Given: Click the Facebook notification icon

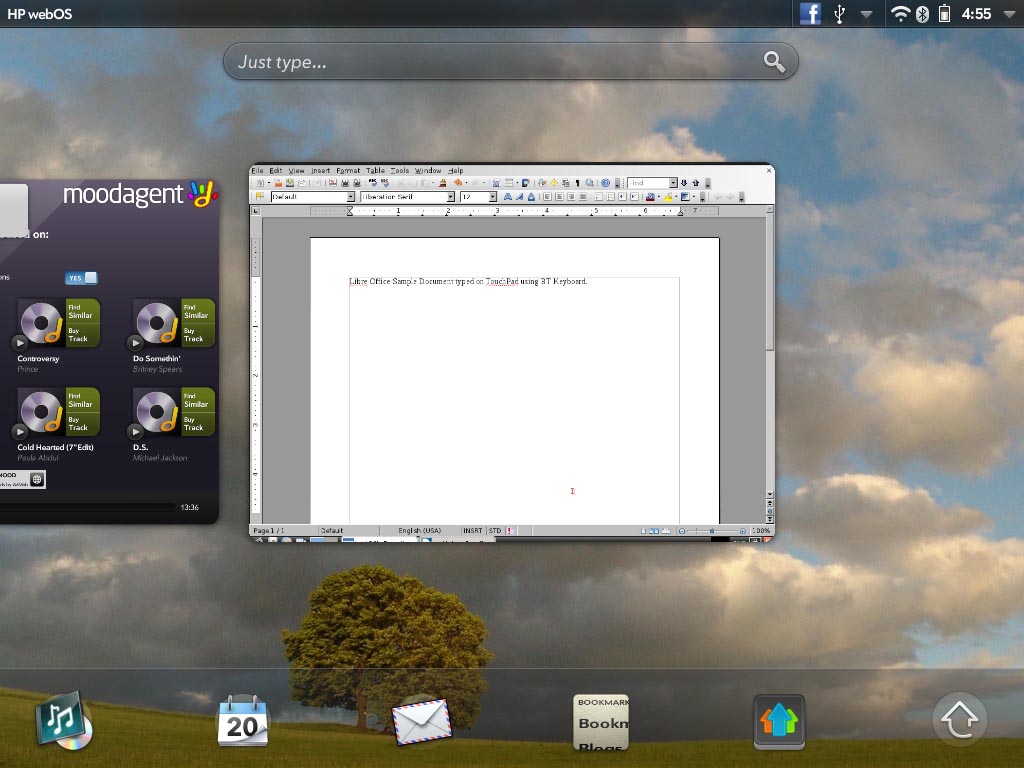Looking at the screenshot, I should pyautogui.click(x=810, y=13).
